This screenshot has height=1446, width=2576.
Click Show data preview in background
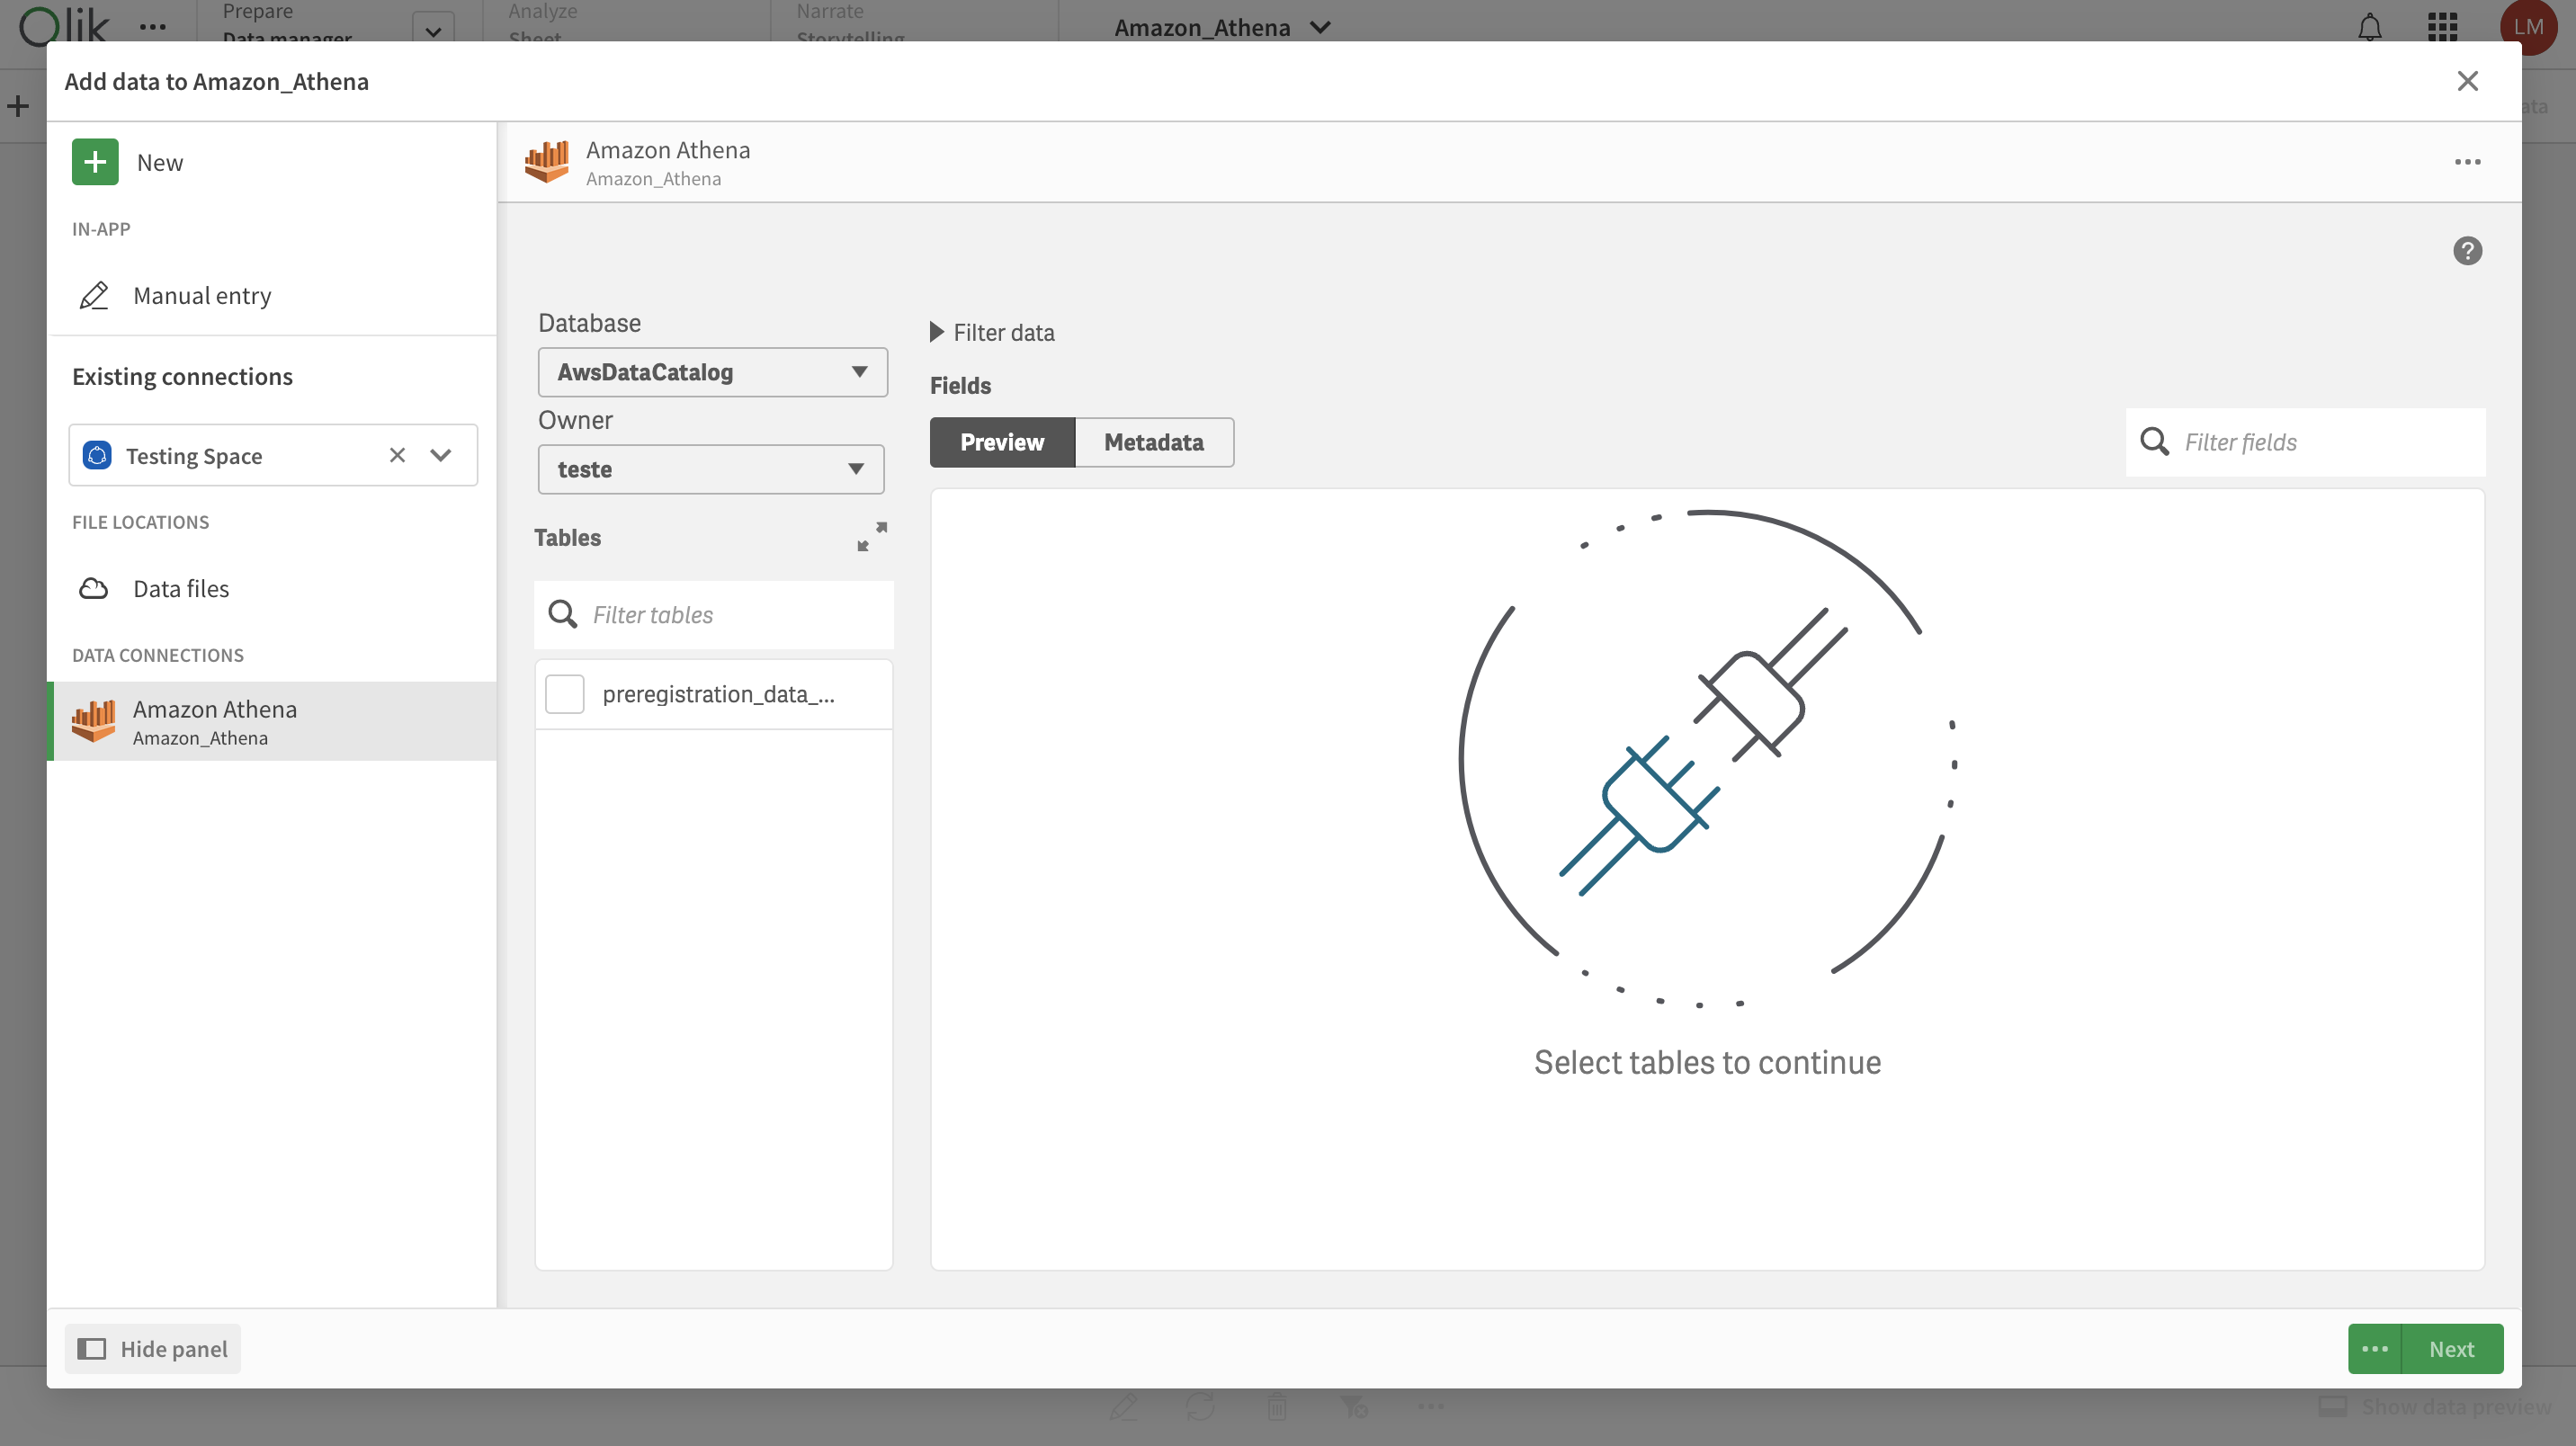(2436, 1407)
